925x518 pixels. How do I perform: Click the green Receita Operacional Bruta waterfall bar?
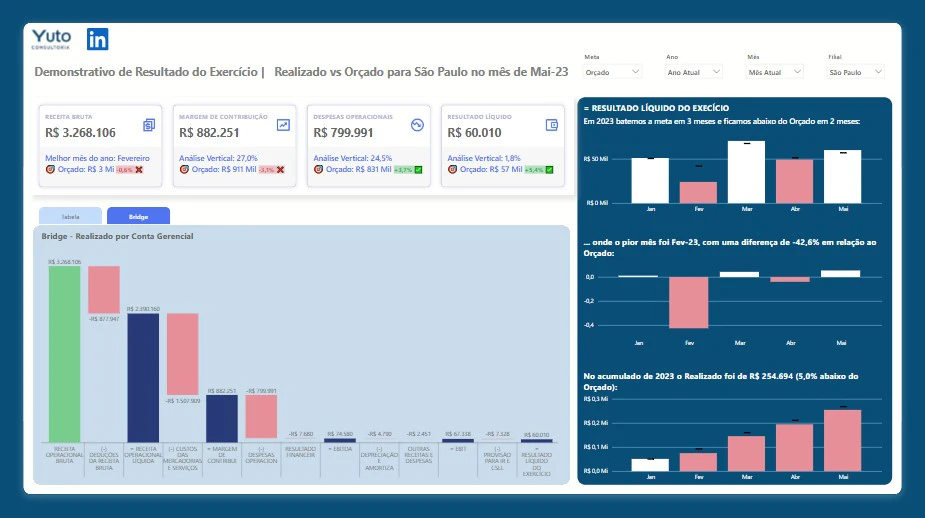pos(64,354)
